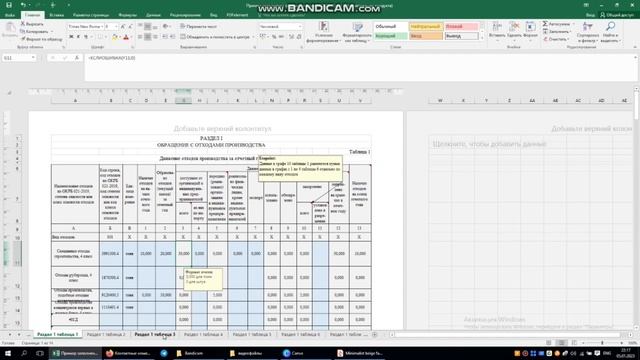Viewport: 640px width, 360px height.
Task: Open the Данные ribbon tab
Action: [153, 15]
